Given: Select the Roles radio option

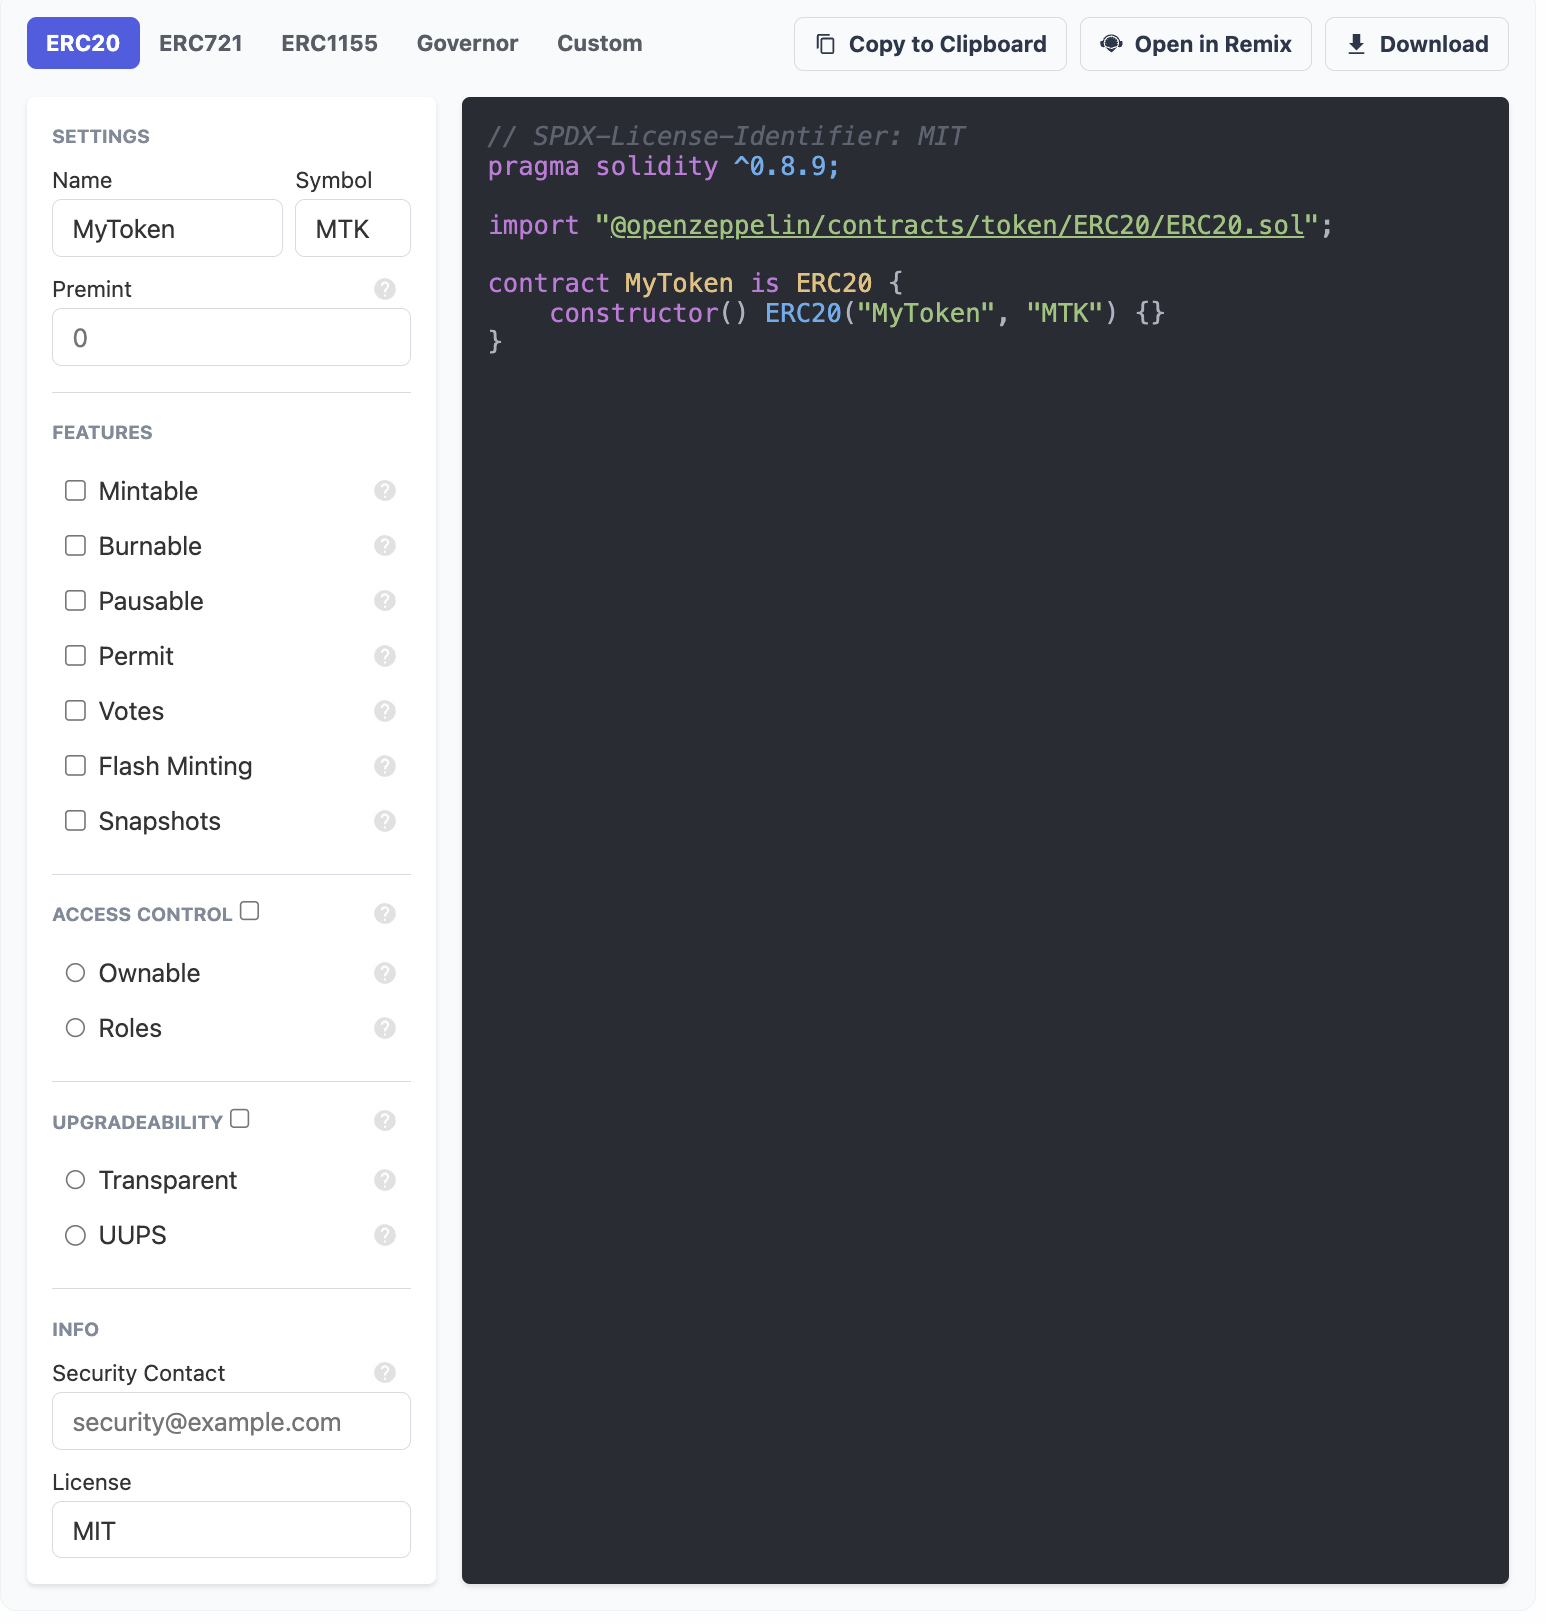Looking at the screenshot, I should coord(75,1028).
